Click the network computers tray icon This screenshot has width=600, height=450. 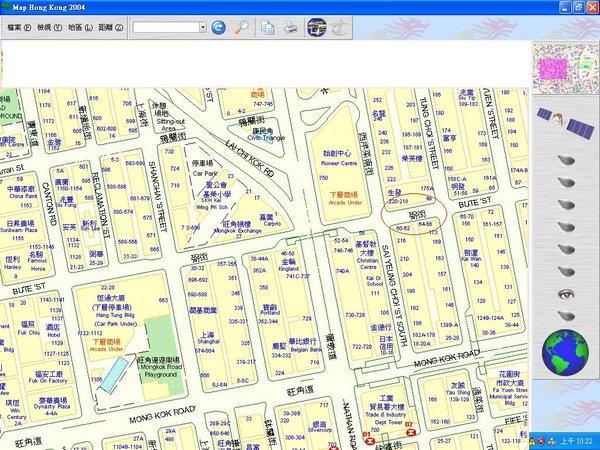[x=551, y=441]
